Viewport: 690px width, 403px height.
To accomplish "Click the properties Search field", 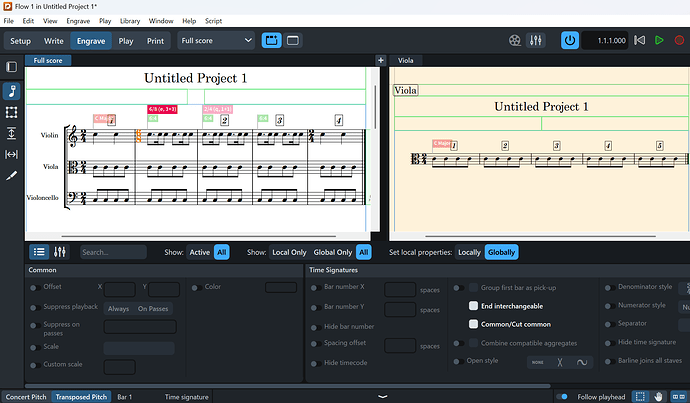I will click(x=113, y=252).
